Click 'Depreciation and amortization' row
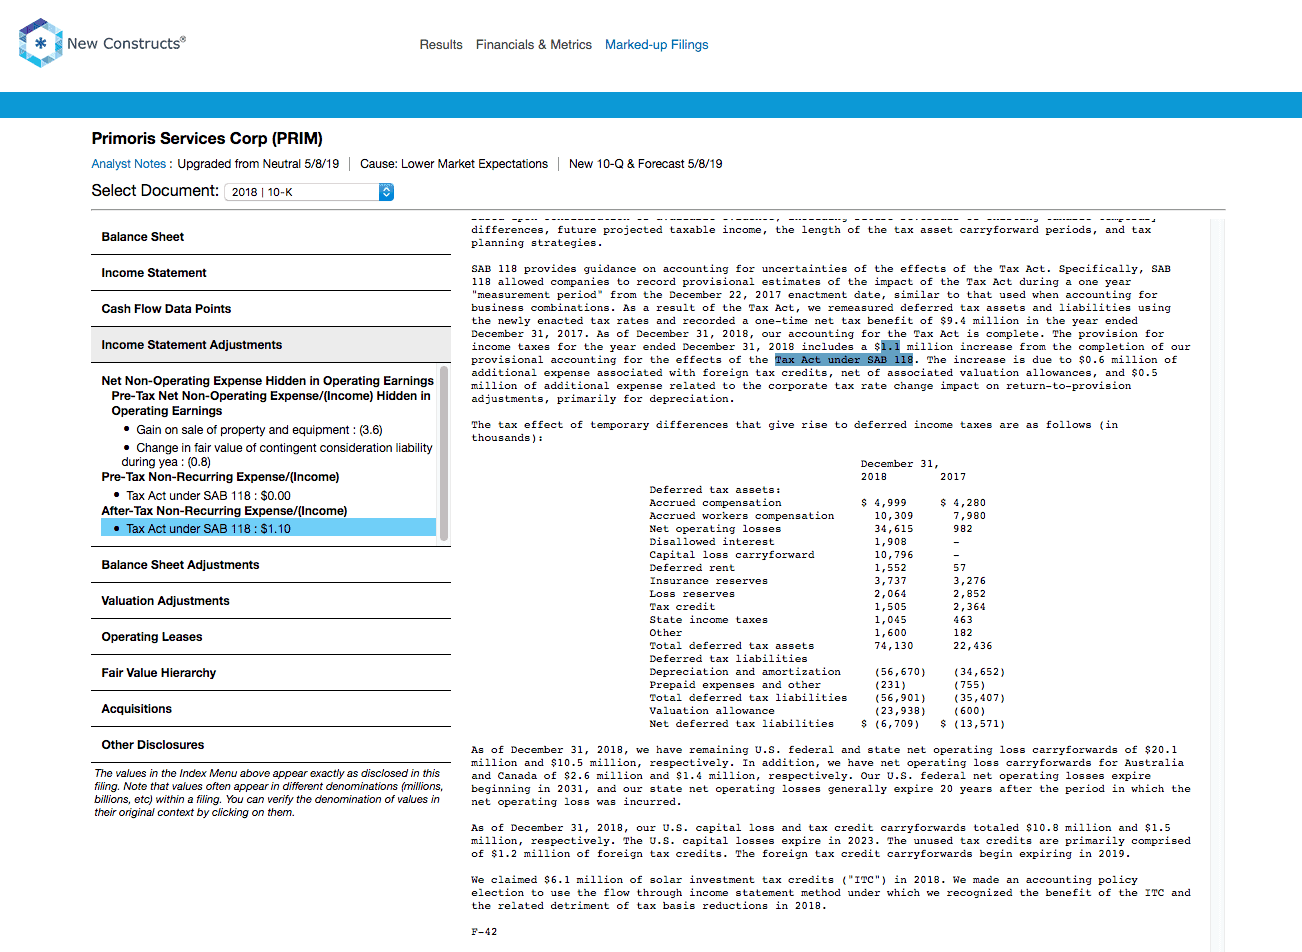The width and height of the screenshot is (1302, 952). (827, 672)
